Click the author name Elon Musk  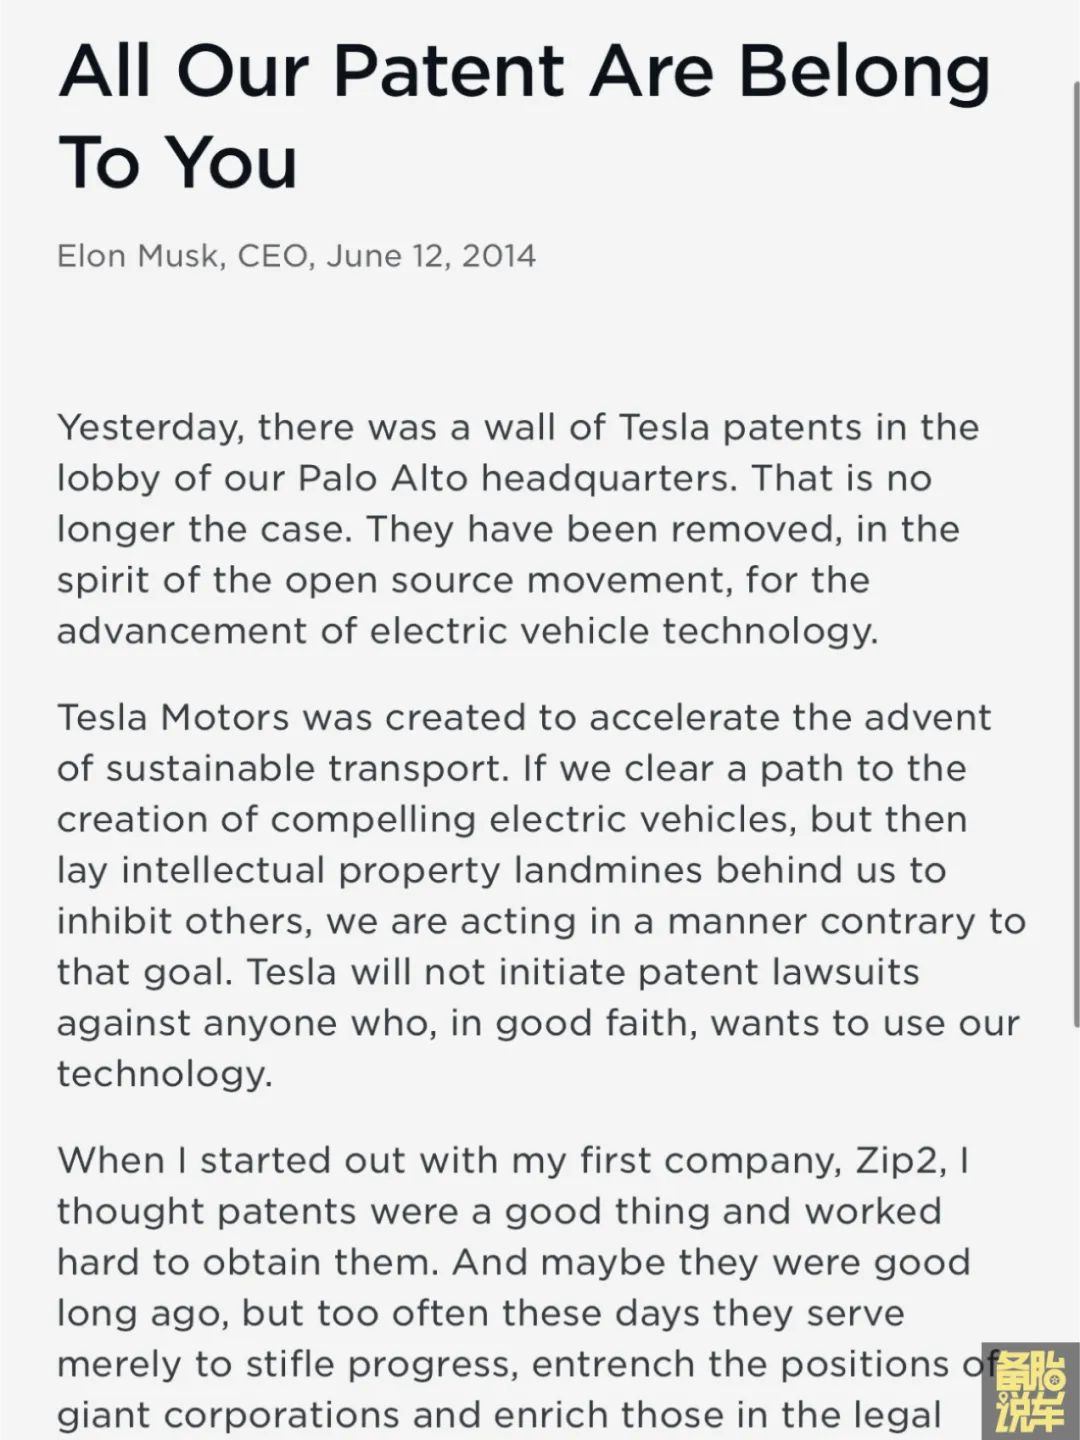(x=139, y=256)
